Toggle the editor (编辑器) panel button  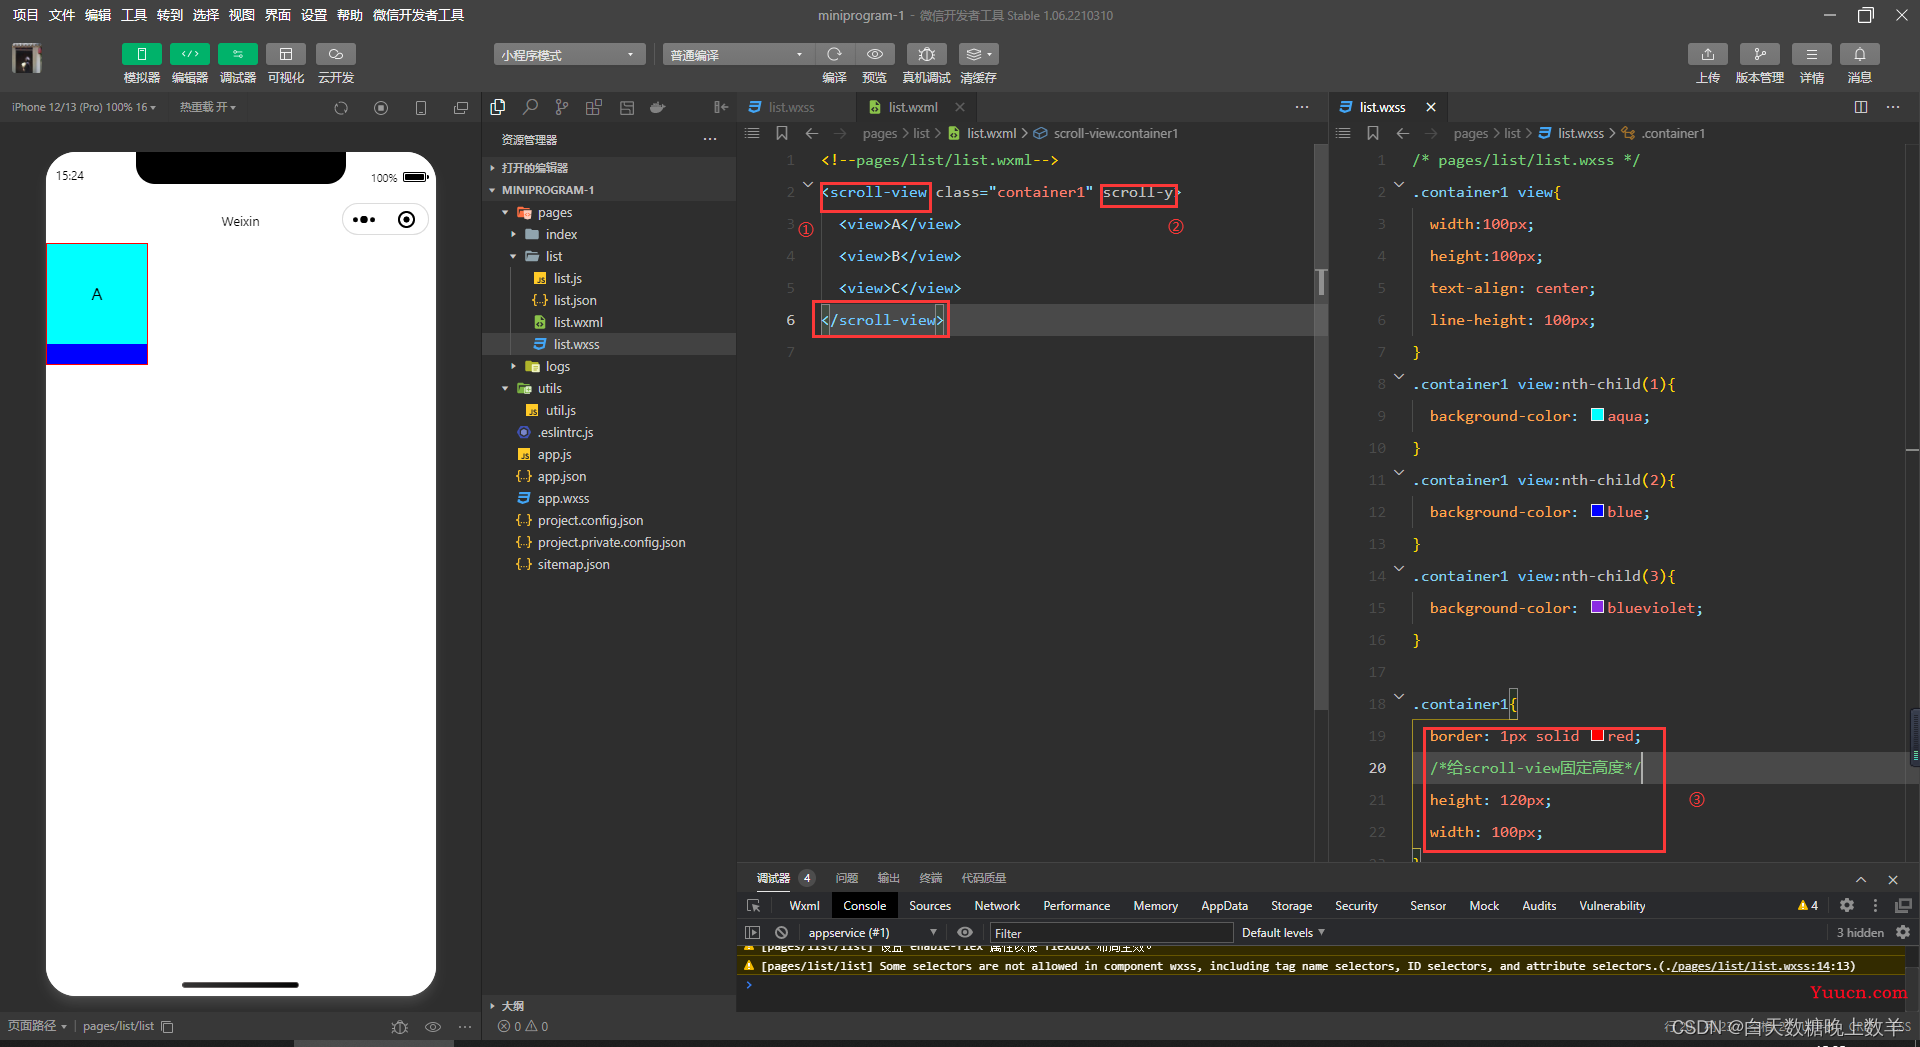(189, 54)
